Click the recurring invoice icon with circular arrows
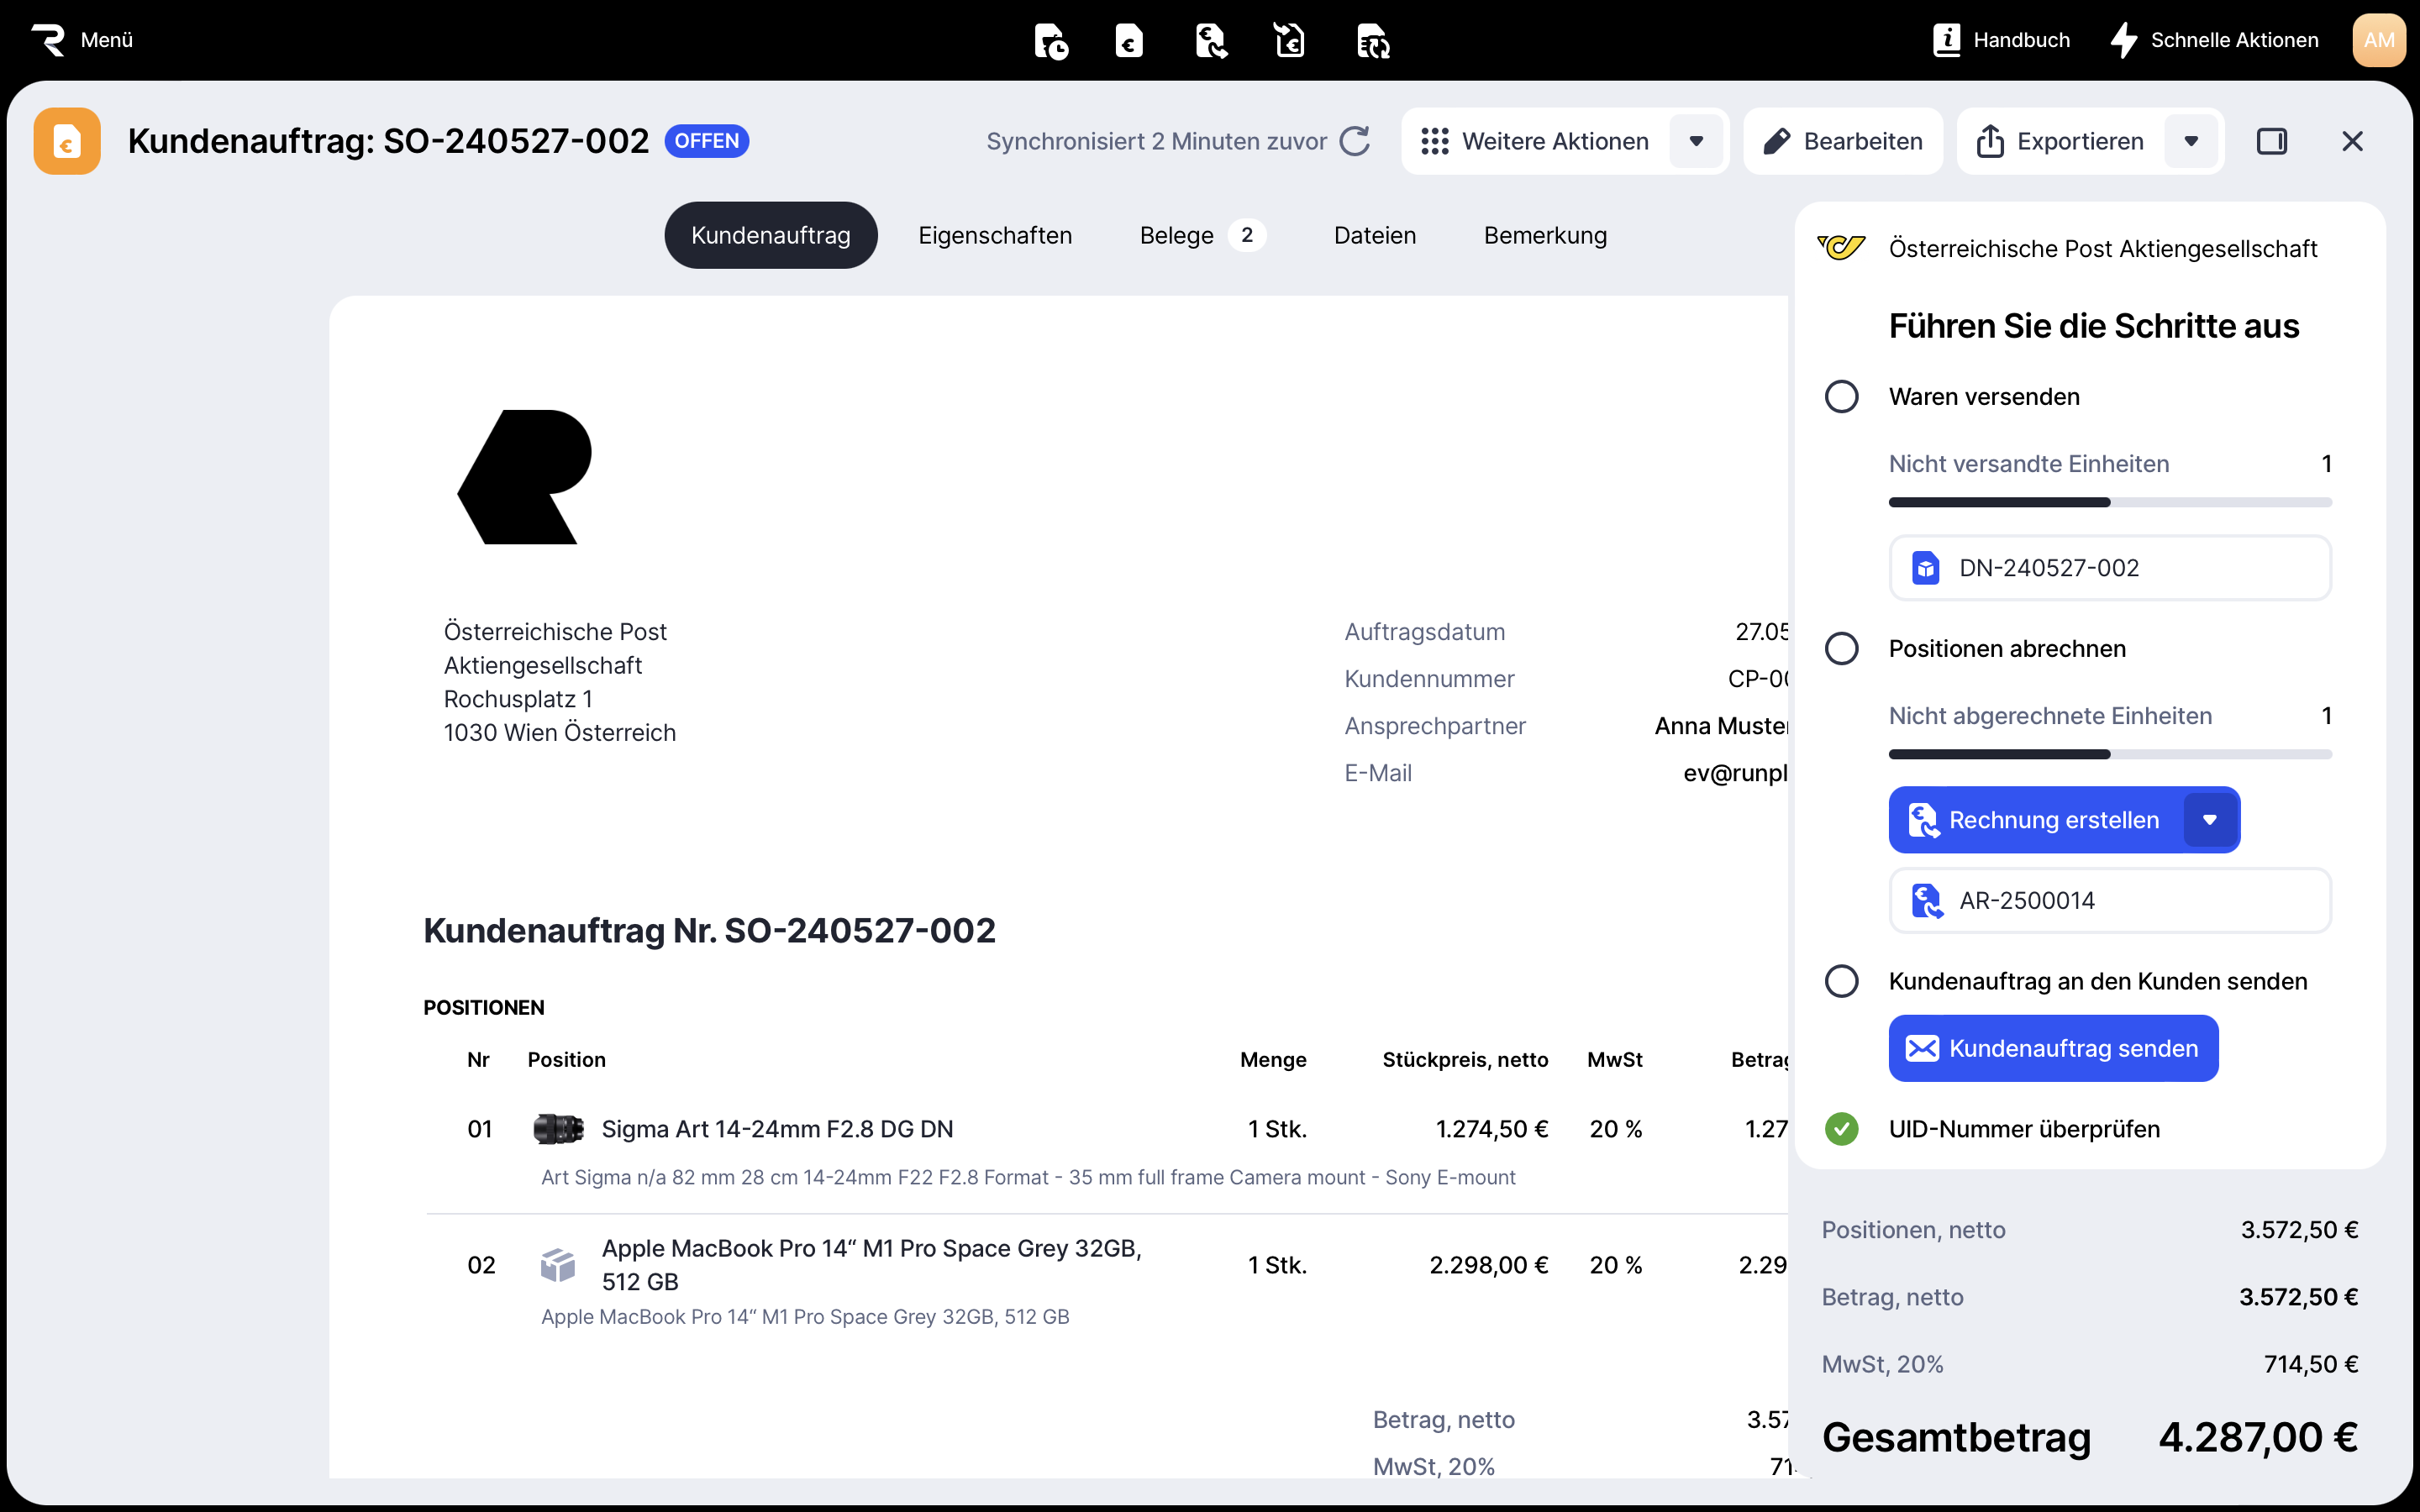The height and width of the screenshot is (1512, 2420). click(x=1372, y=41)
